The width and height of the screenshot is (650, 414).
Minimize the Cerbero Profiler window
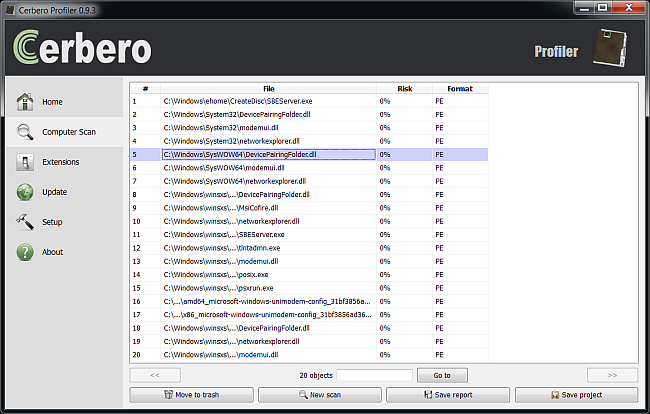(585, 8)
